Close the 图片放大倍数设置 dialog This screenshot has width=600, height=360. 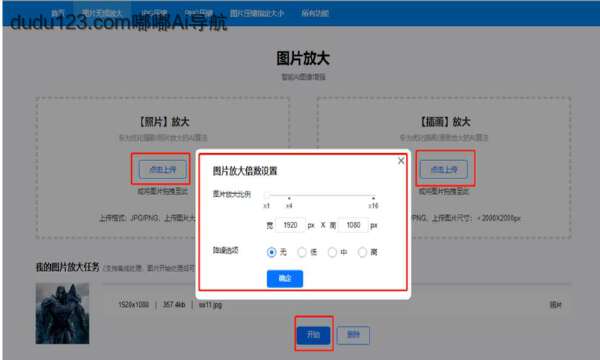(x=401, y=161)
